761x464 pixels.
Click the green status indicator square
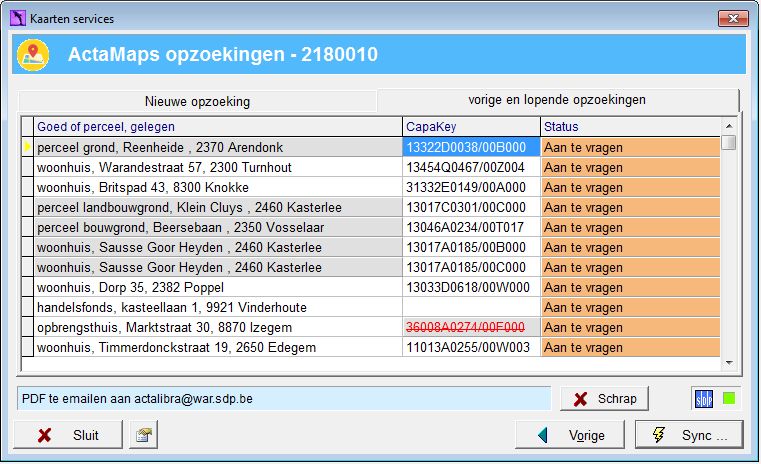729,398
